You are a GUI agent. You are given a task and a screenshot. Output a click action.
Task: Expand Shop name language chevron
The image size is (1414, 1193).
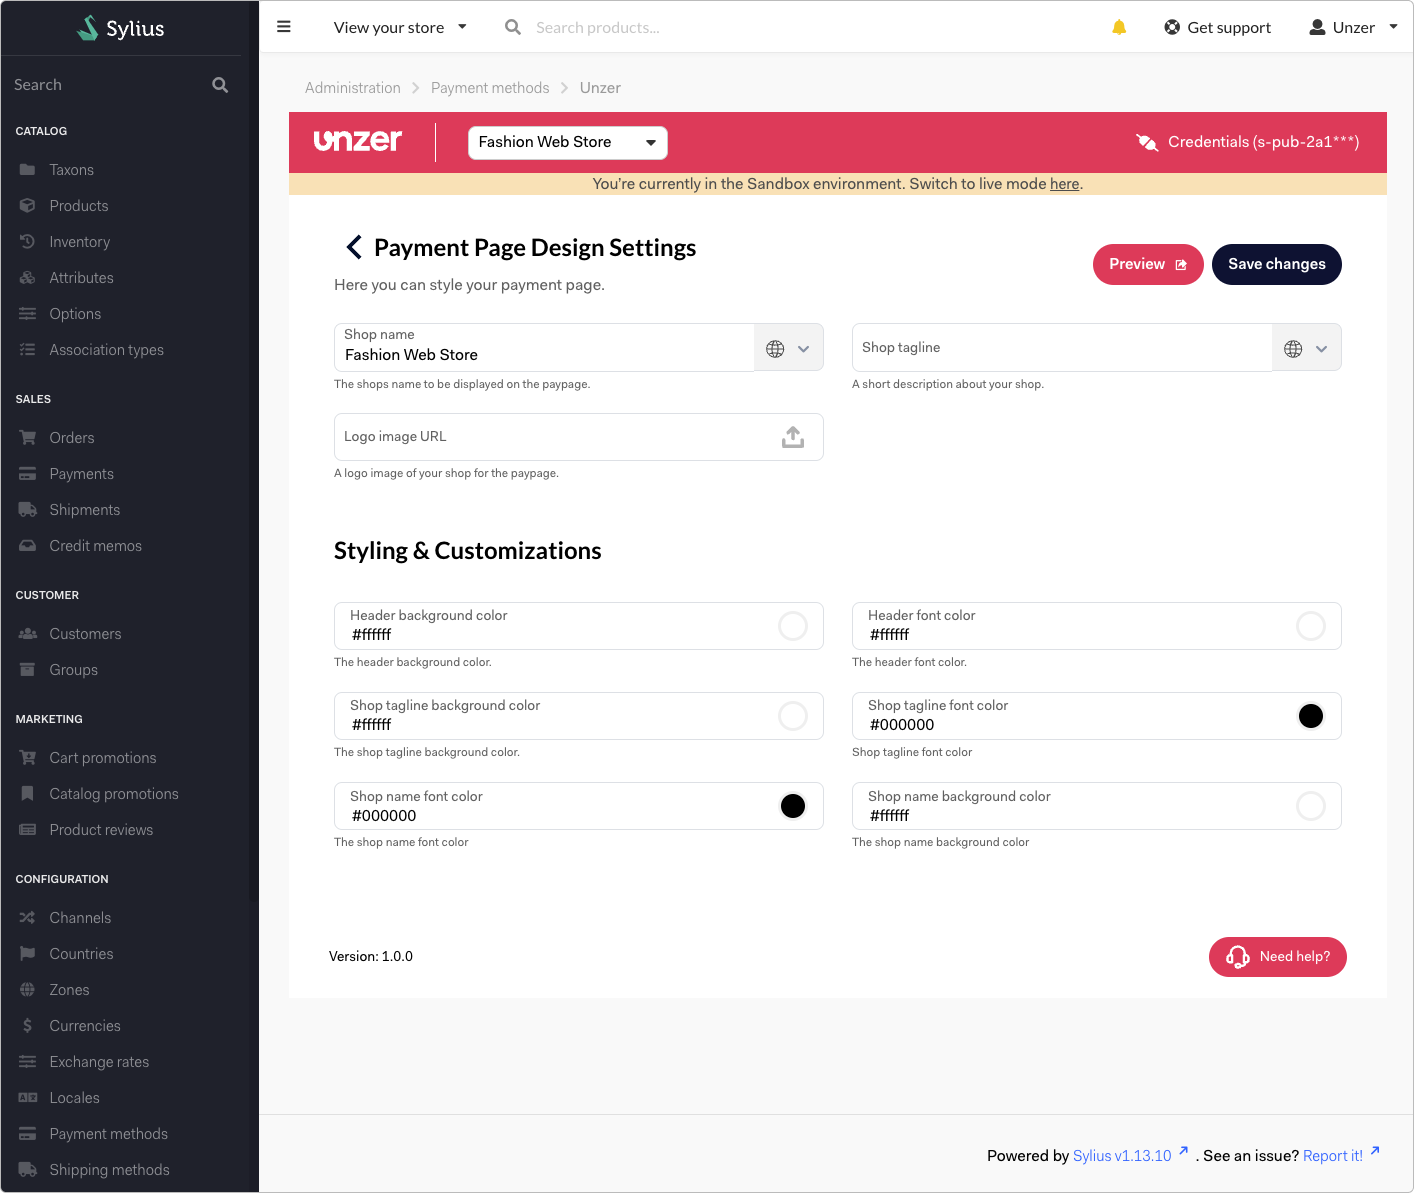point(803,349)
